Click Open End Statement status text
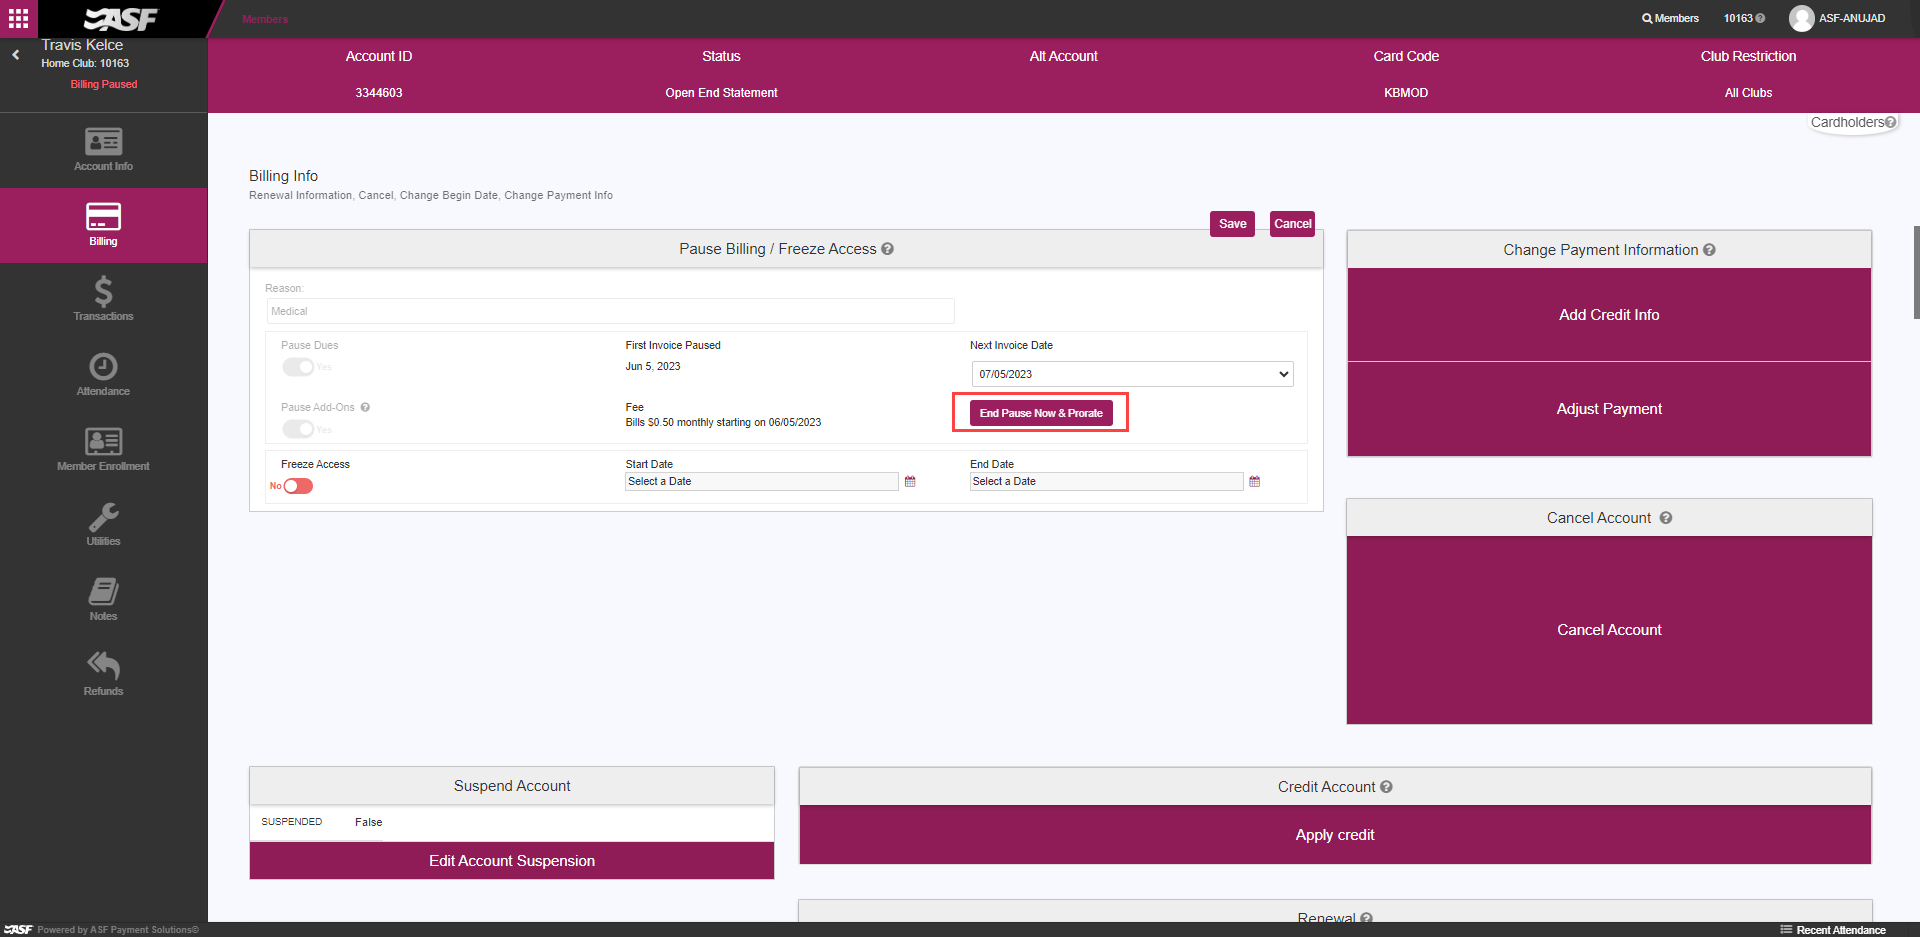Image resolution: width=1920 pixels, height=937 pixels. tap(721, 93)
